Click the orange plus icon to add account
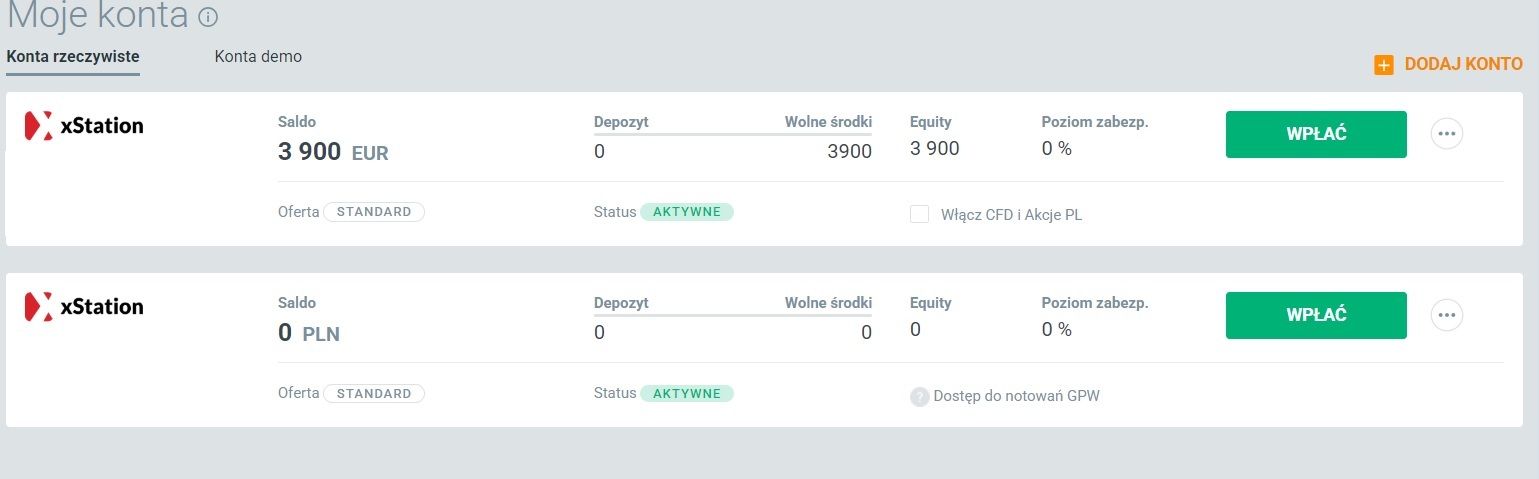Screen dimensions: 1539x479 click(1384, 65)
